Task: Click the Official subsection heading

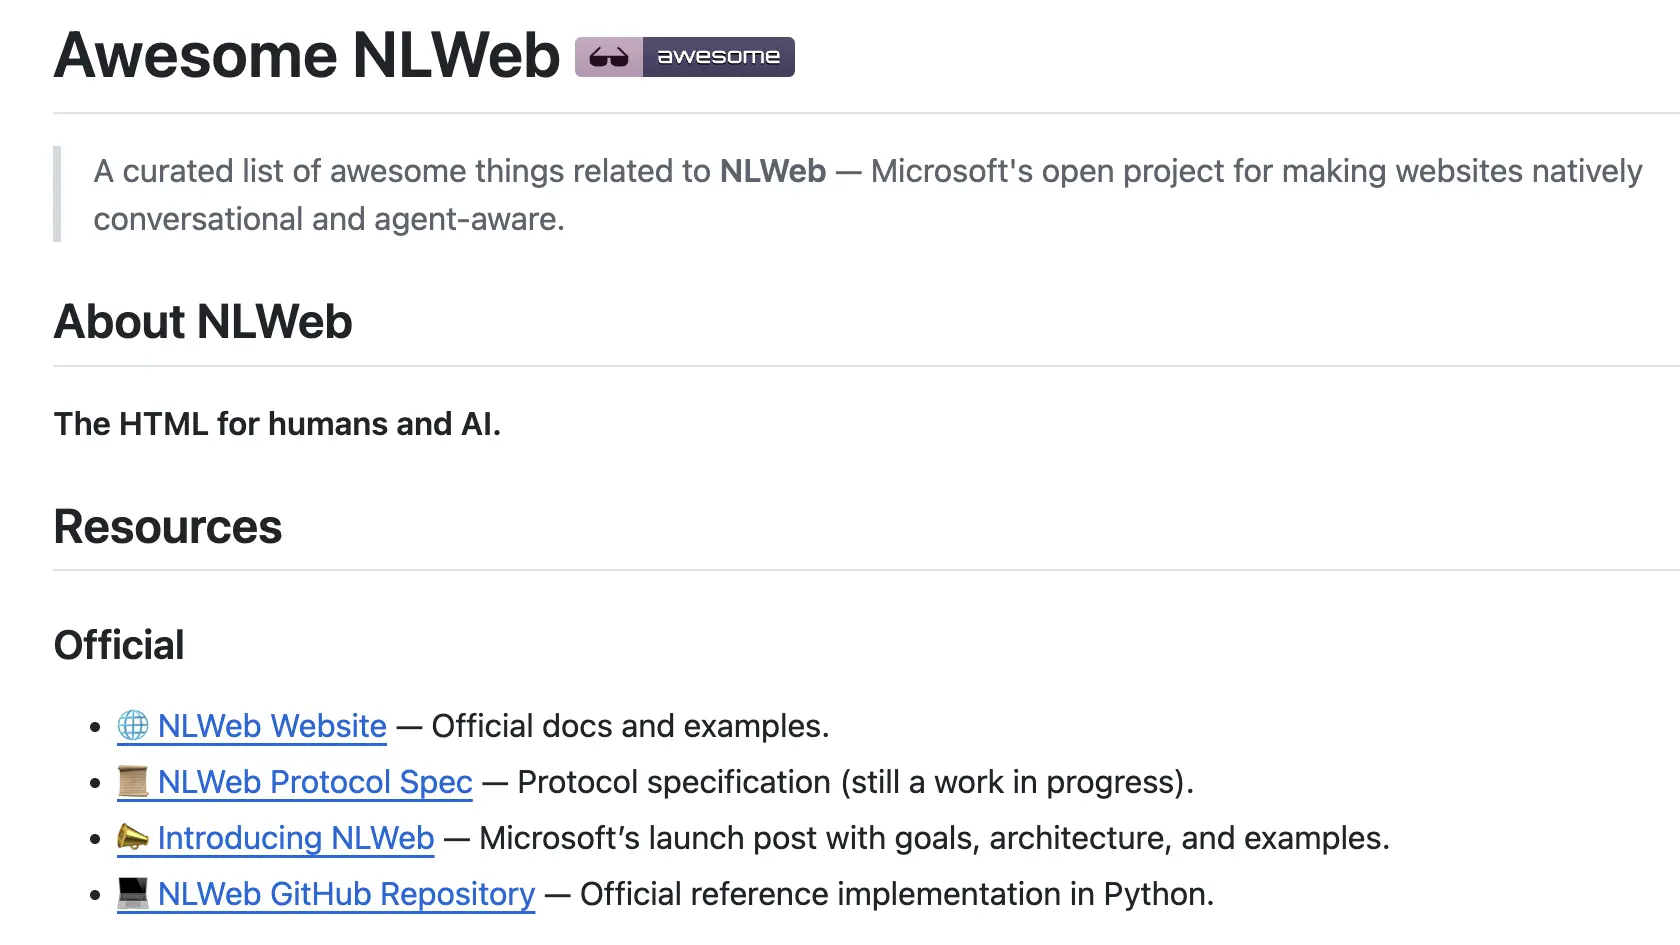Action: (x=119, y=645)
